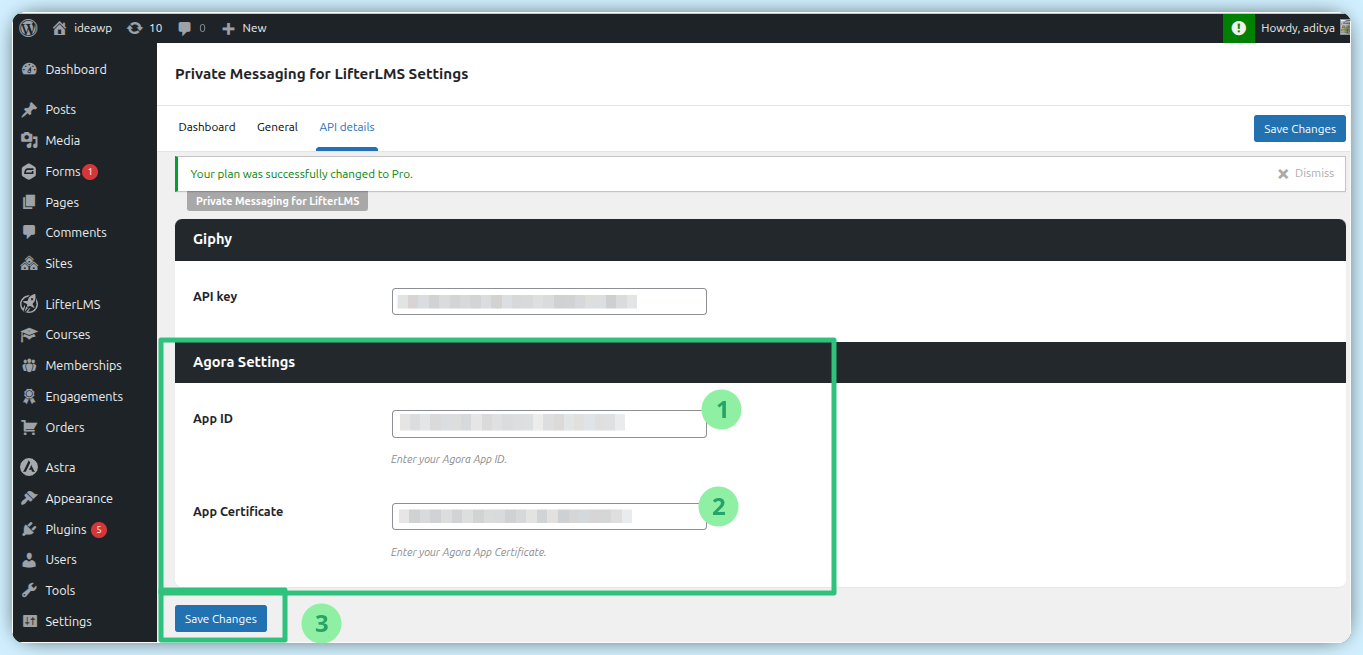The width and height of the screenshot is (1363, 655).
Task: Click the App Certificate input field
Action: (549, 516)
